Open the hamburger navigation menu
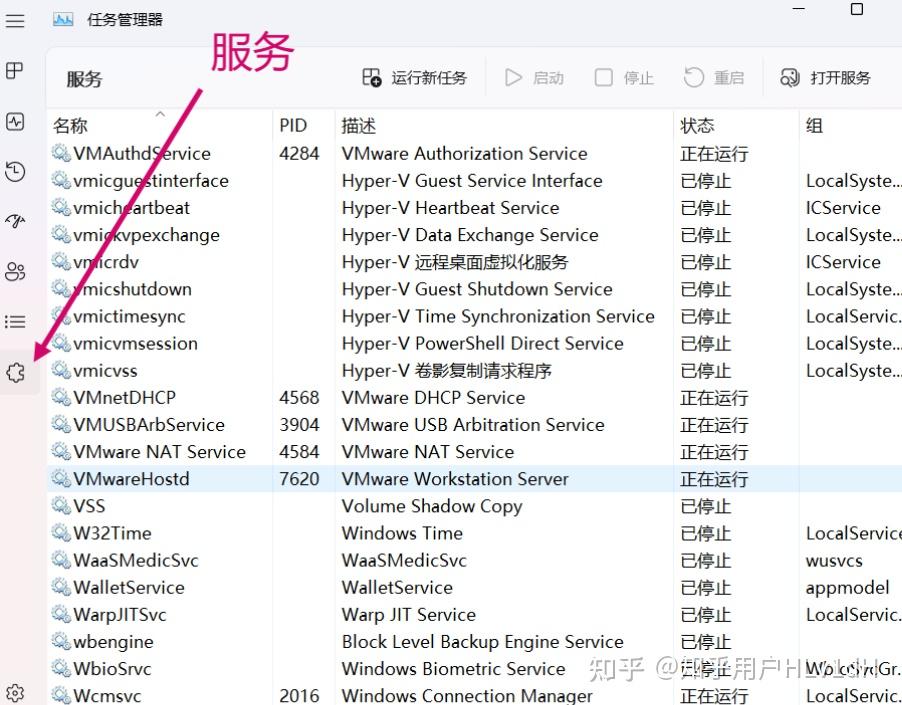Screen dimensions: 902x705 pyautogui.click(x=16, y=21)
